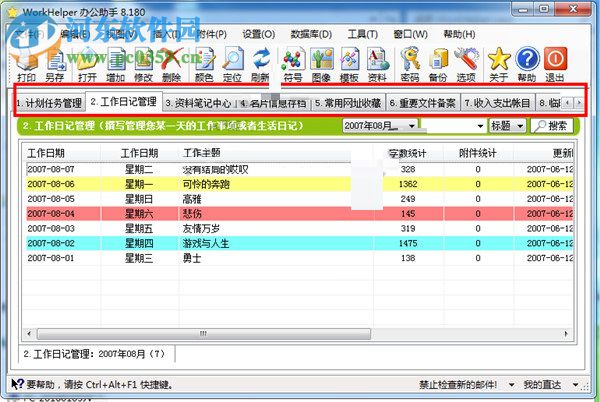Screen dimensions: 600x402
Task: Click the Template (模板) toolbar icon
Action: coord(349,65)
